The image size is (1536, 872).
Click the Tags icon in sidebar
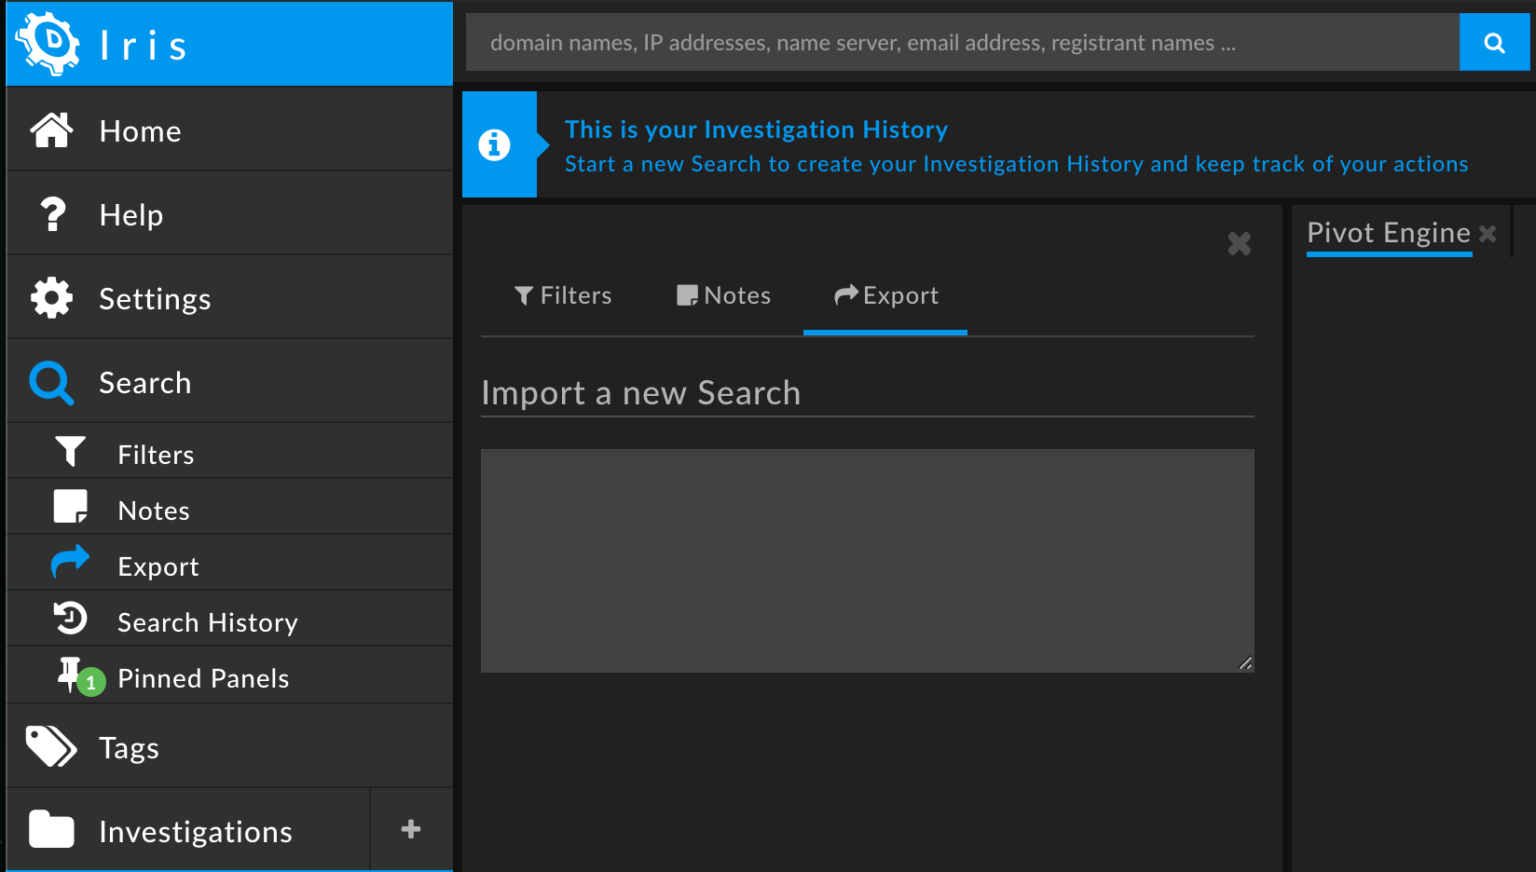51,746
